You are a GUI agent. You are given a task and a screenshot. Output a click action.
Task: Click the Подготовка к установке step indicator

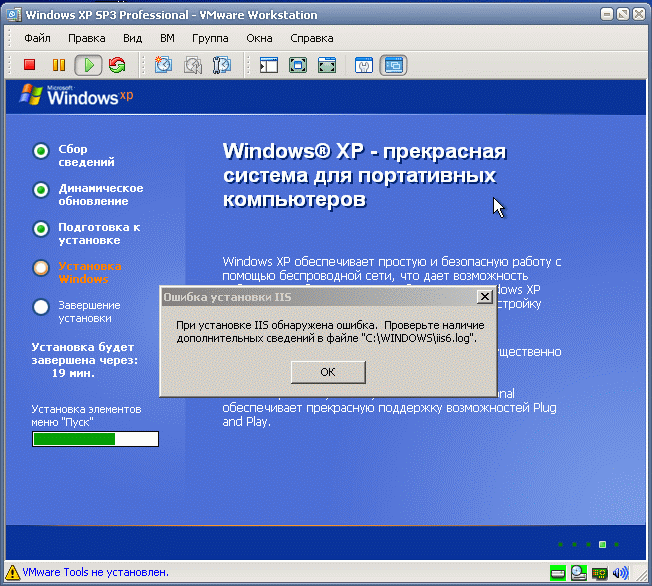tap(41, 229)
